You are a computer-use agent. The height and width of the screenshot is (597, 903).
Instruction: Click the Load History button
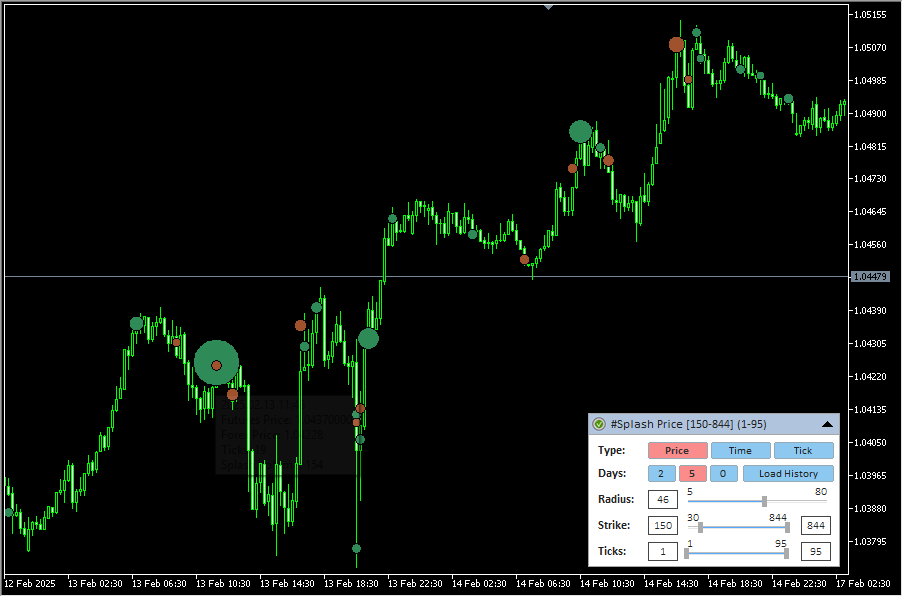(788, 474)
